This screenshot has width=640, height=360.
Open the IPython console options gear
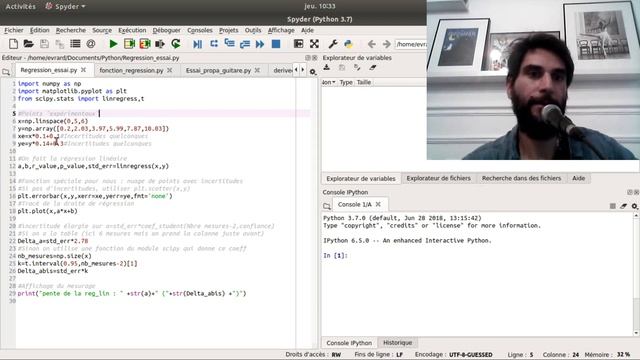coord(635,206)
